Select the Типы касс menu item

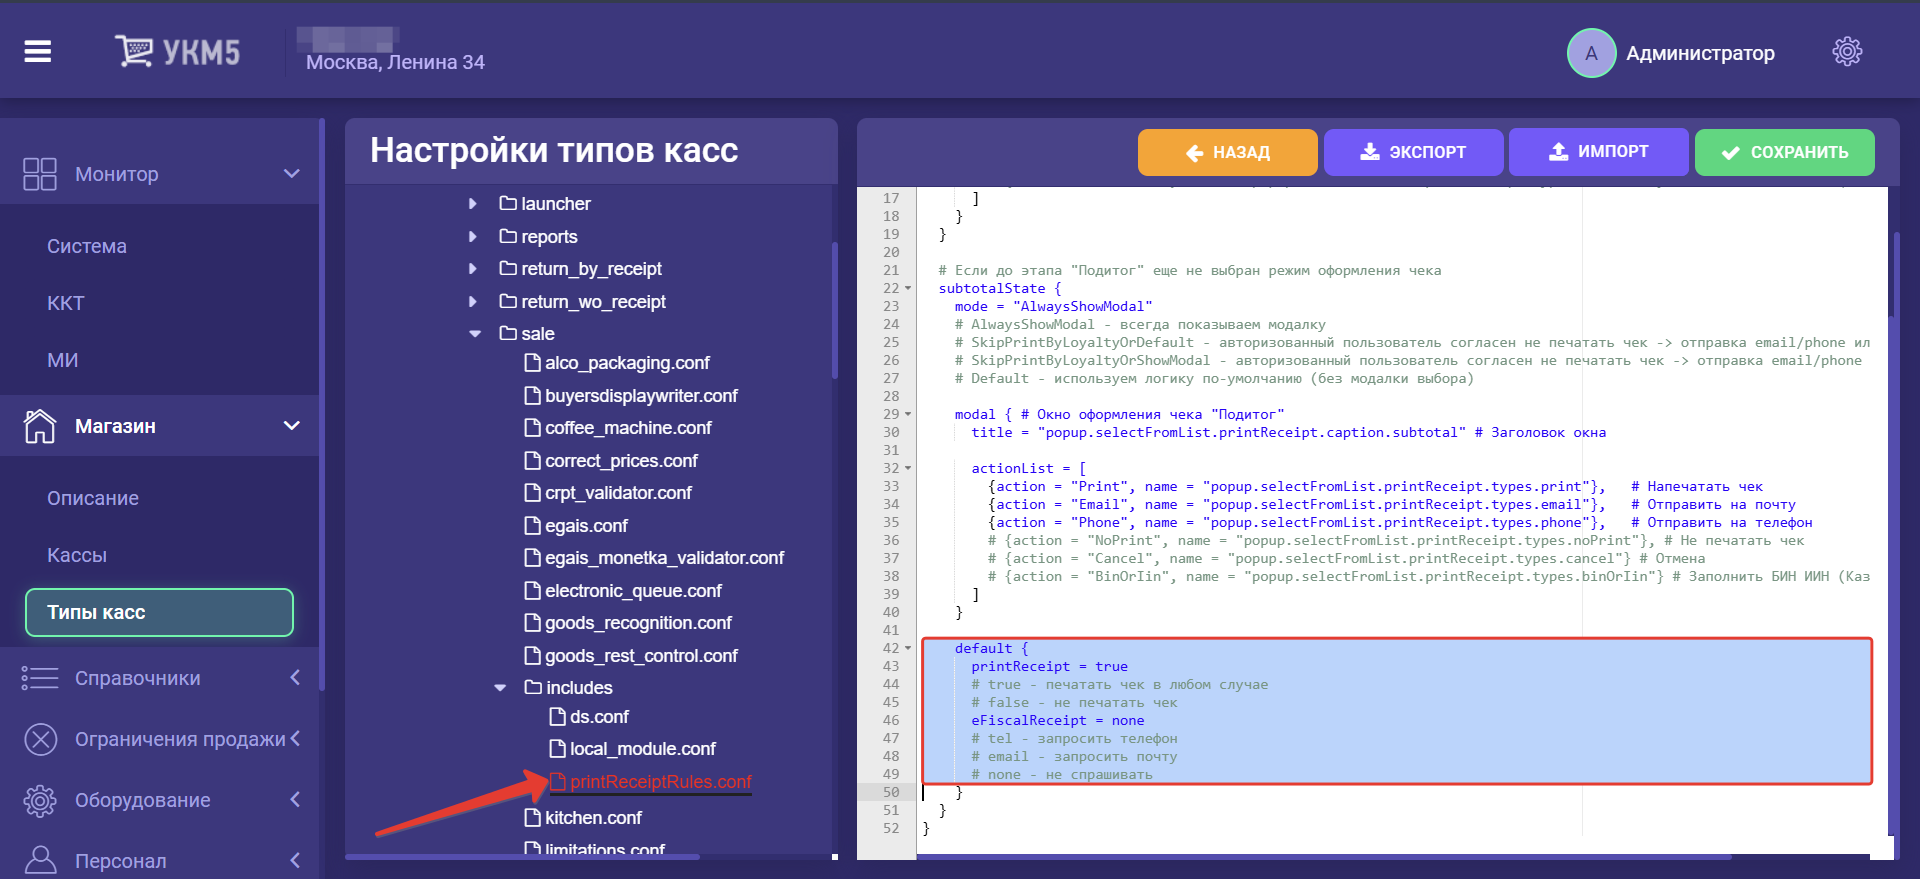(159, 612)
